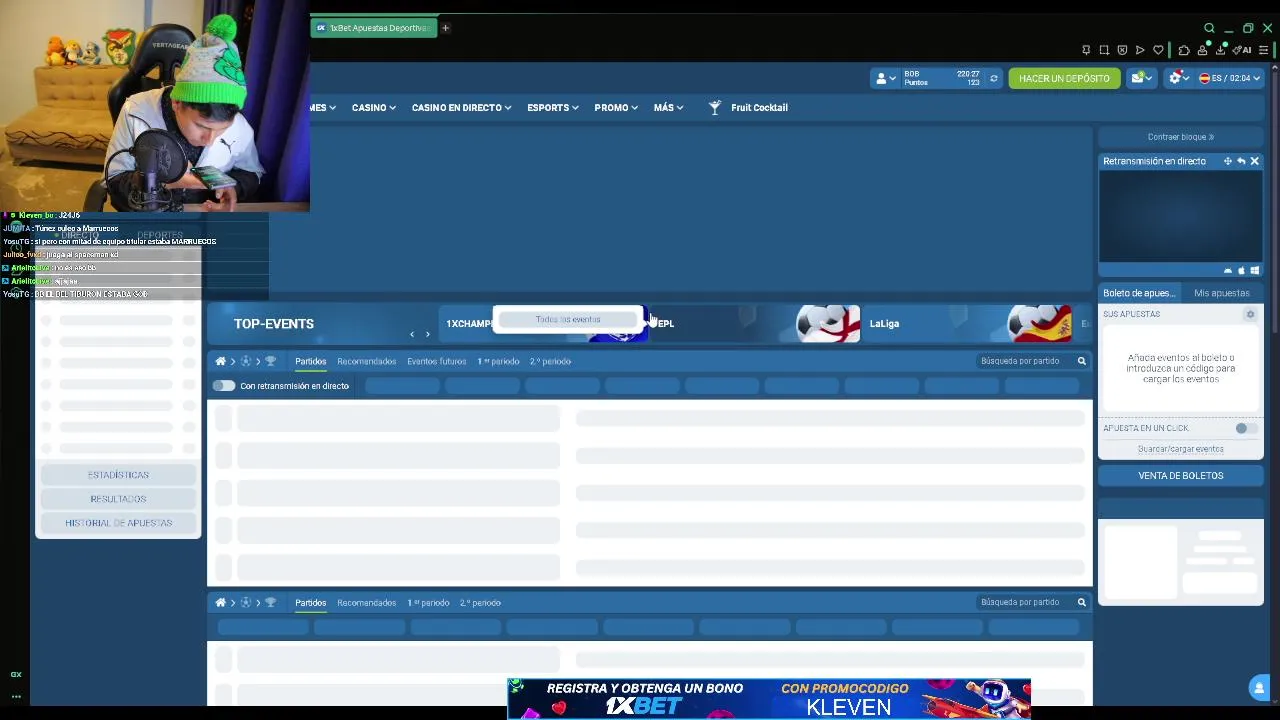Viewport: 1280px width, 720px height.
Task: Click the home icon in second breadcrumb row
Action: 220,602
